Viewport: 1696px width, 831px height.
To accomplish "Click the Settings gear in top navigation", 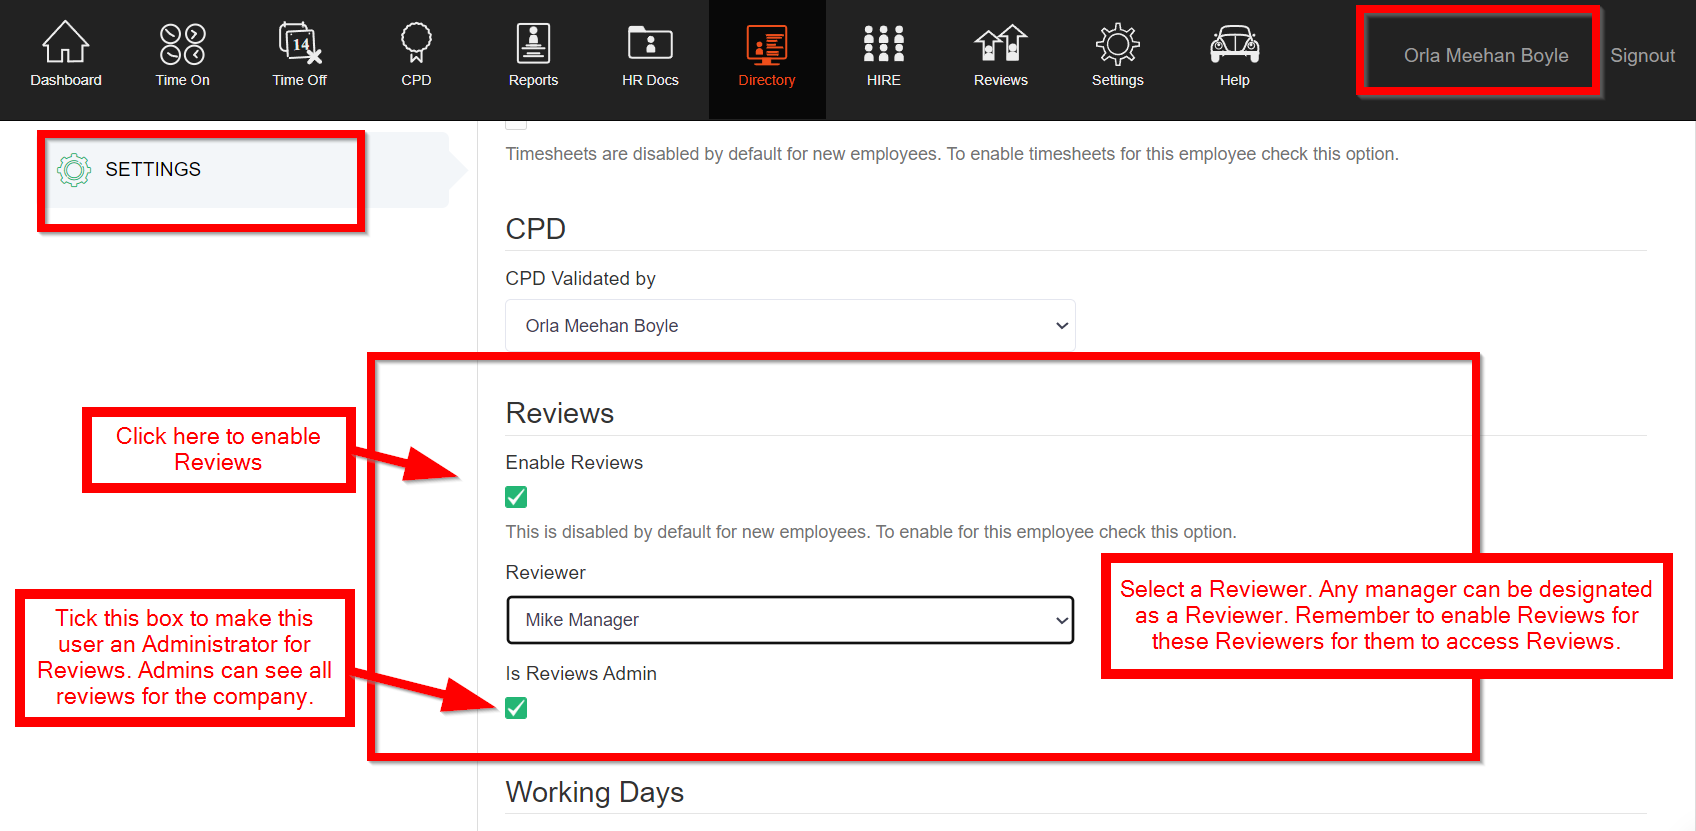I will [1117, 44].
